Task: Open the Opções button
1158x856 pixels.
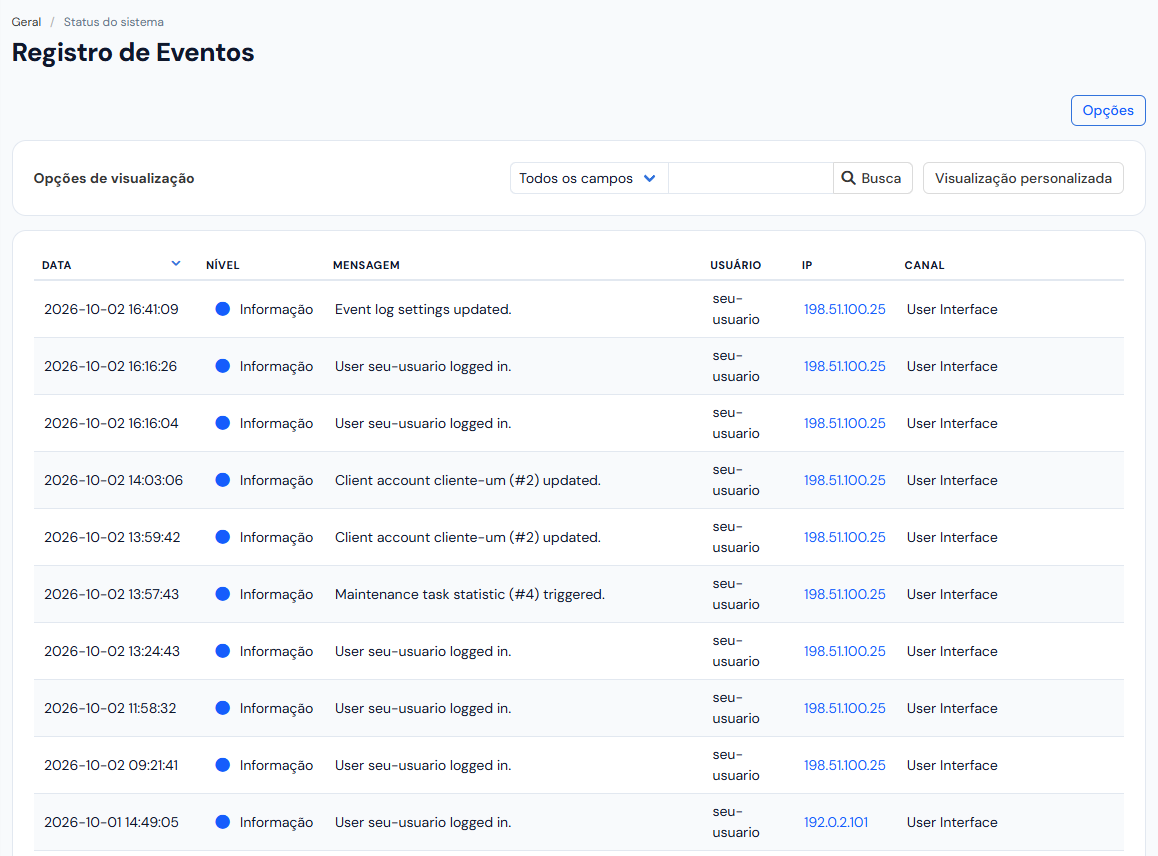Action: click(x=1108, y=110)
